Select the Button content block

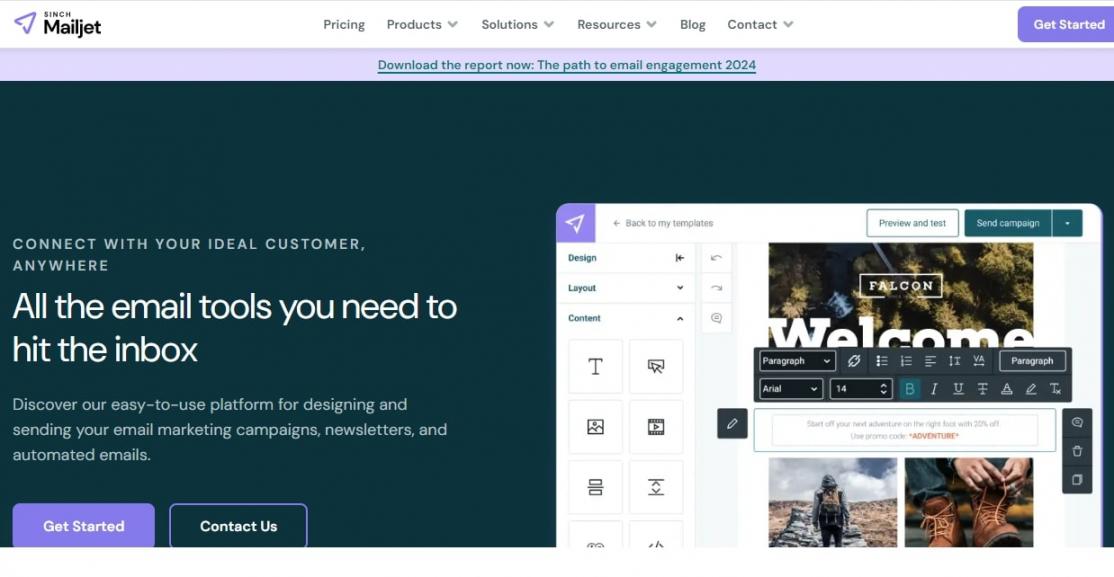coord(656,367)
